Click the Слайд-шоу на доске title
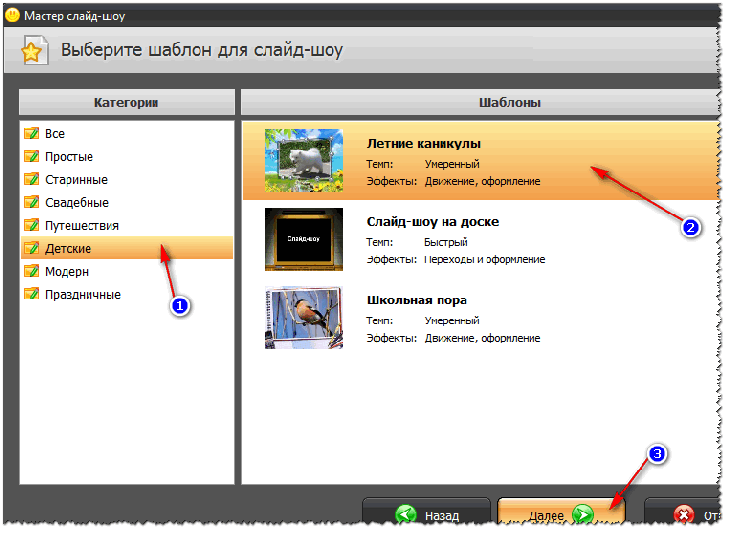 pos(433,222)
